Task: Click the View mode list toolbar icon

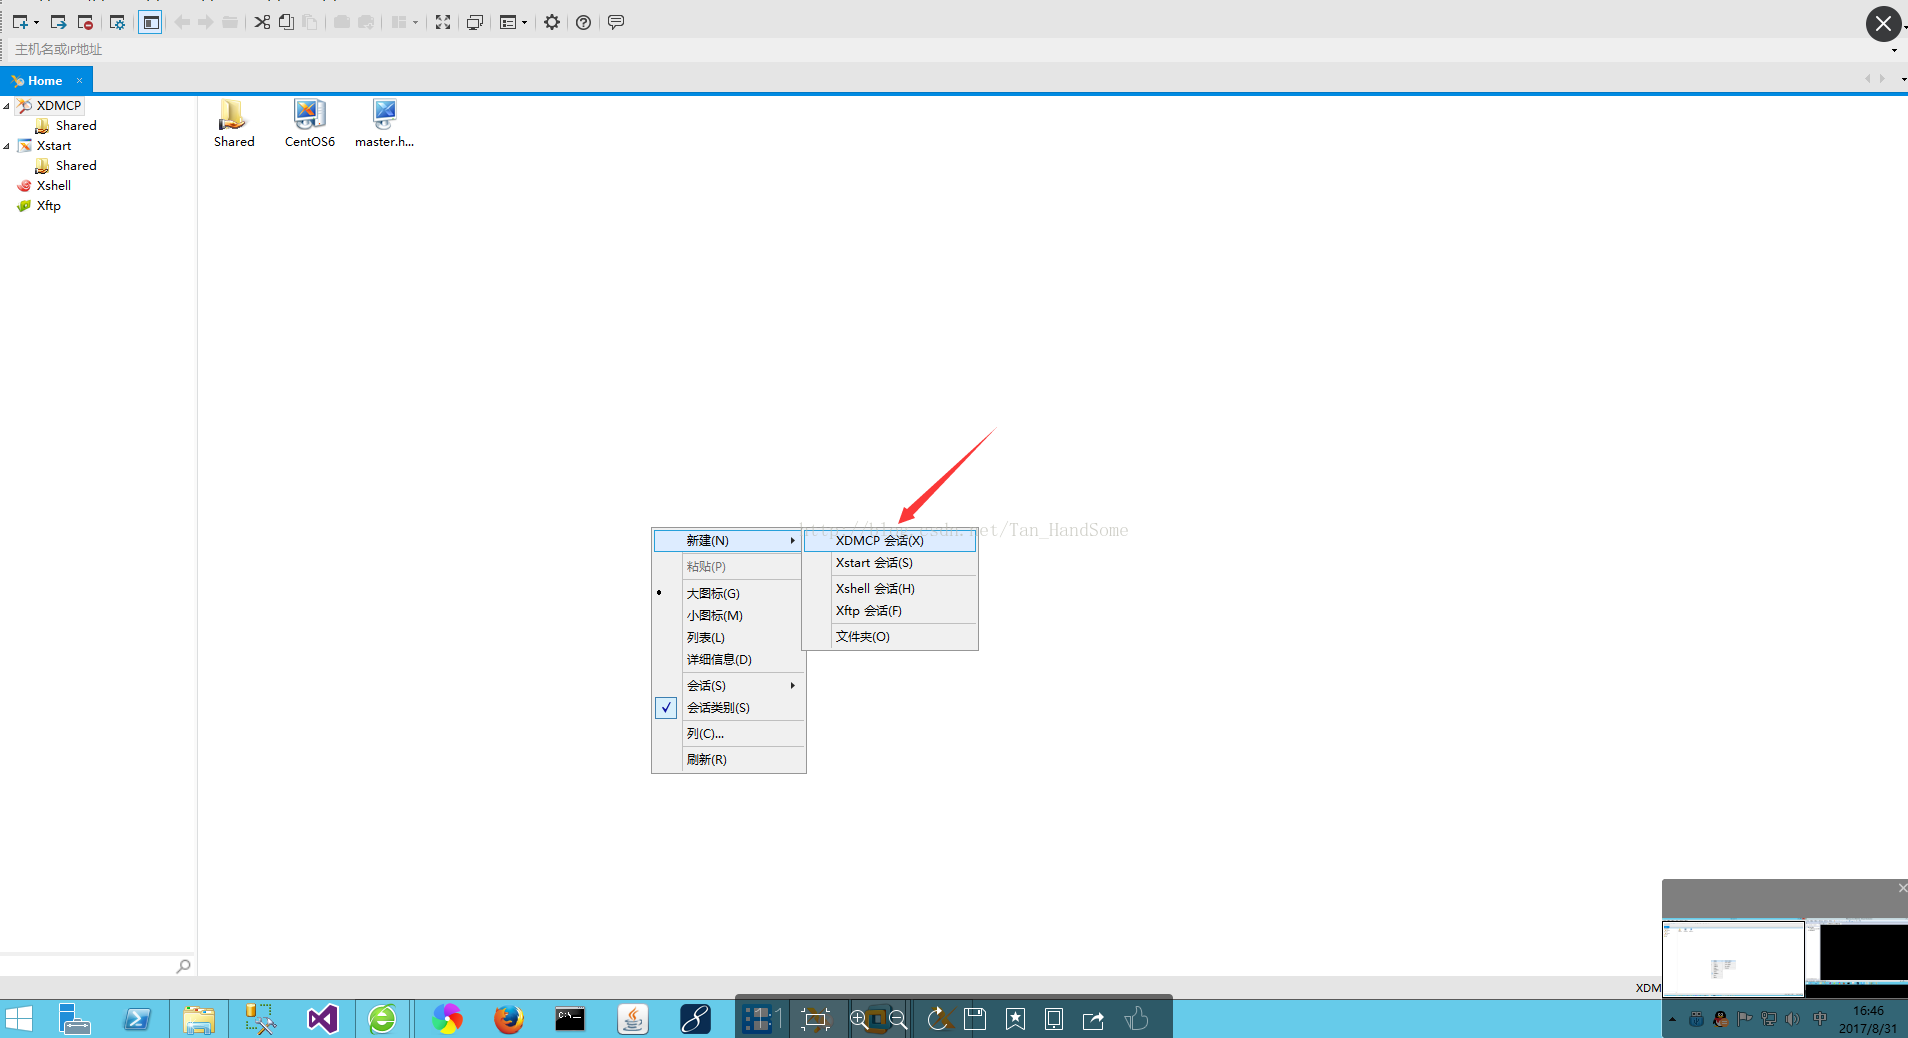Action: 508,22
